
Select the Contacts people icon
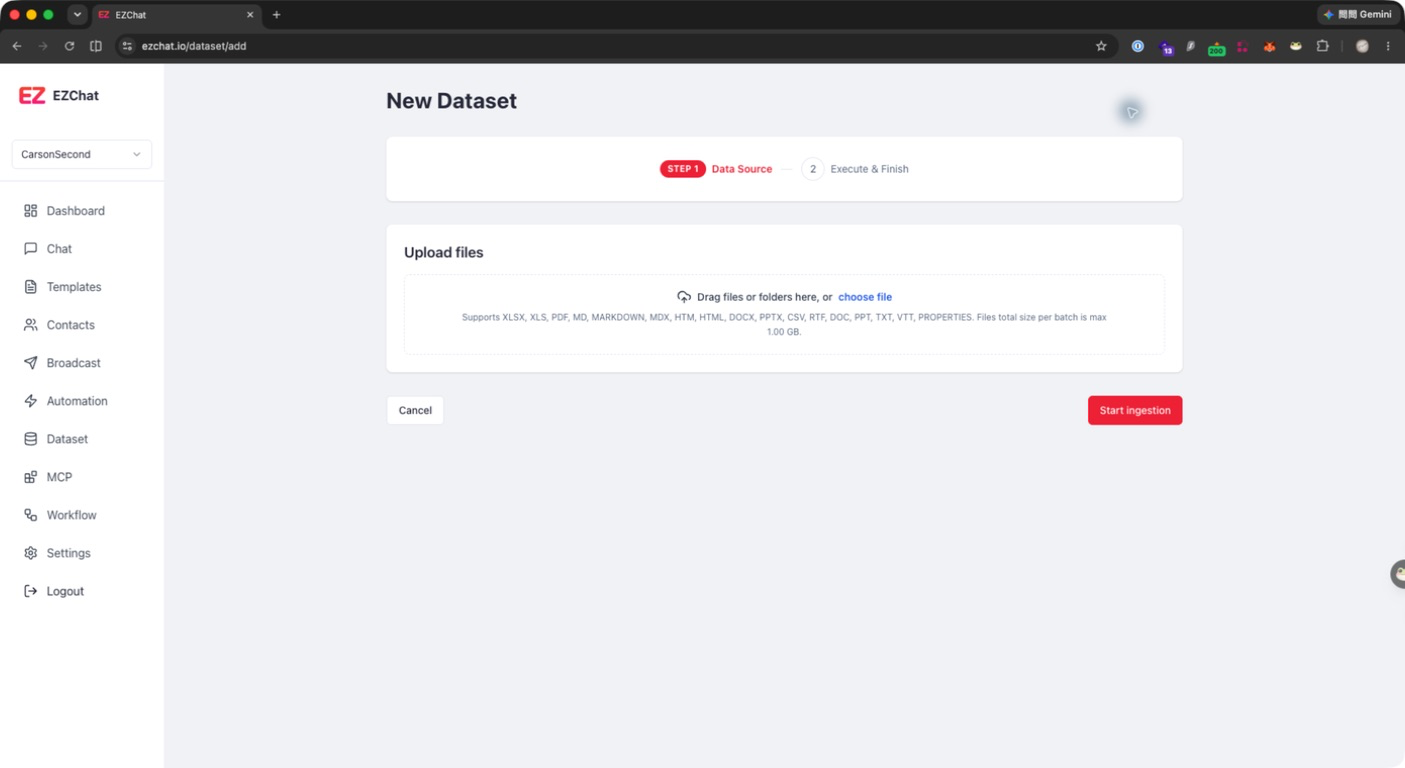pos(30,325)
